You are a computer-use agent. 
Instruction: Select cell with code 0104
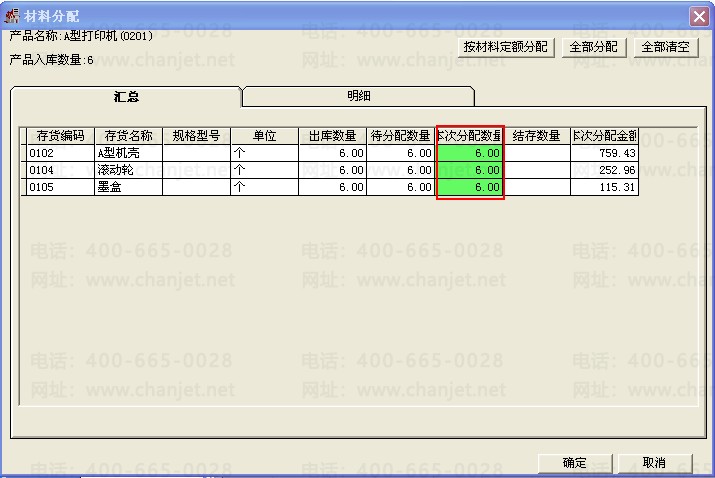[x=61, y=170]
